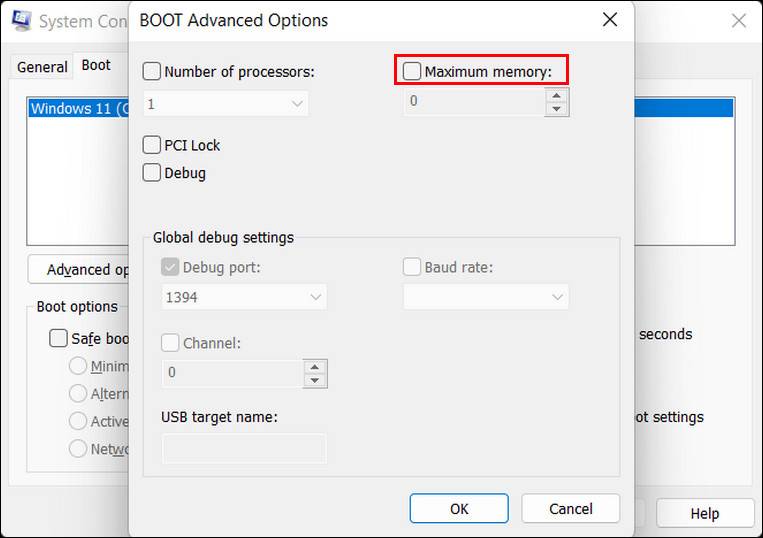This screenshot has height=538, width=763.
Task: Click the Channel spinner up arrow
Action: tap(315, 366)
